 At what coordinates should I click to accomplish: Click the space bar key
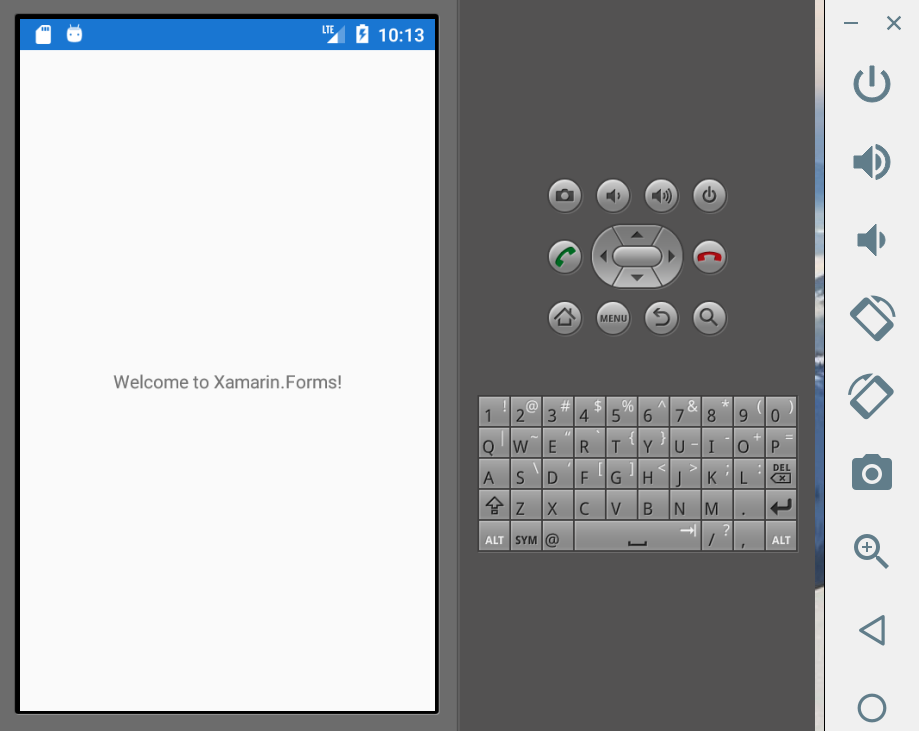pyautogui.click(x=637, y=537)
